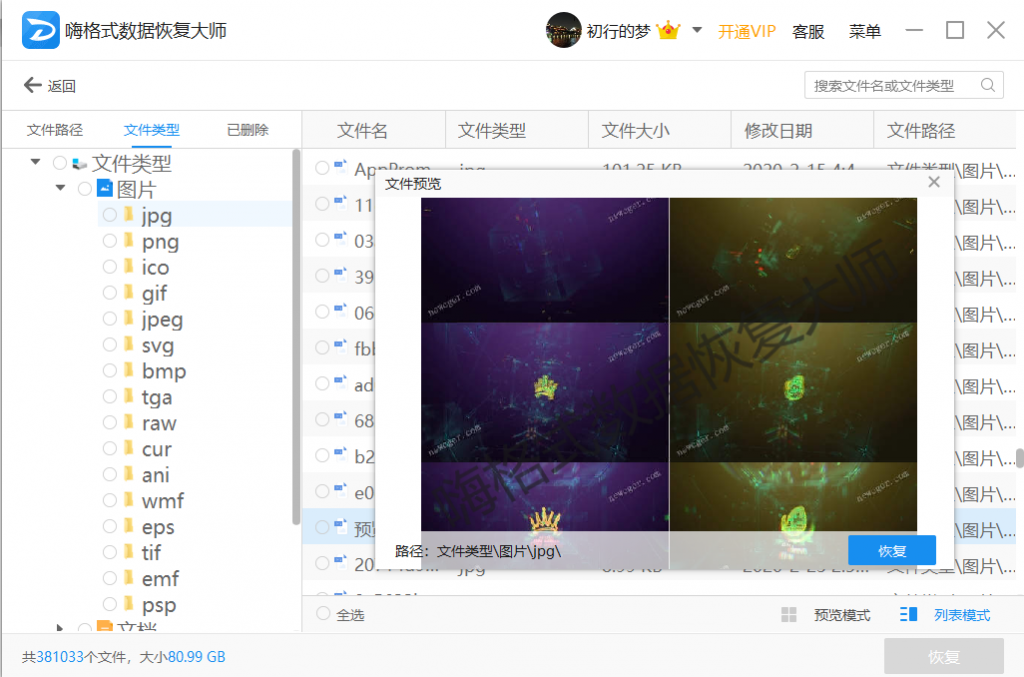Check the psp type checkbox
The image size is (1024, 677).
coord(110,603)
